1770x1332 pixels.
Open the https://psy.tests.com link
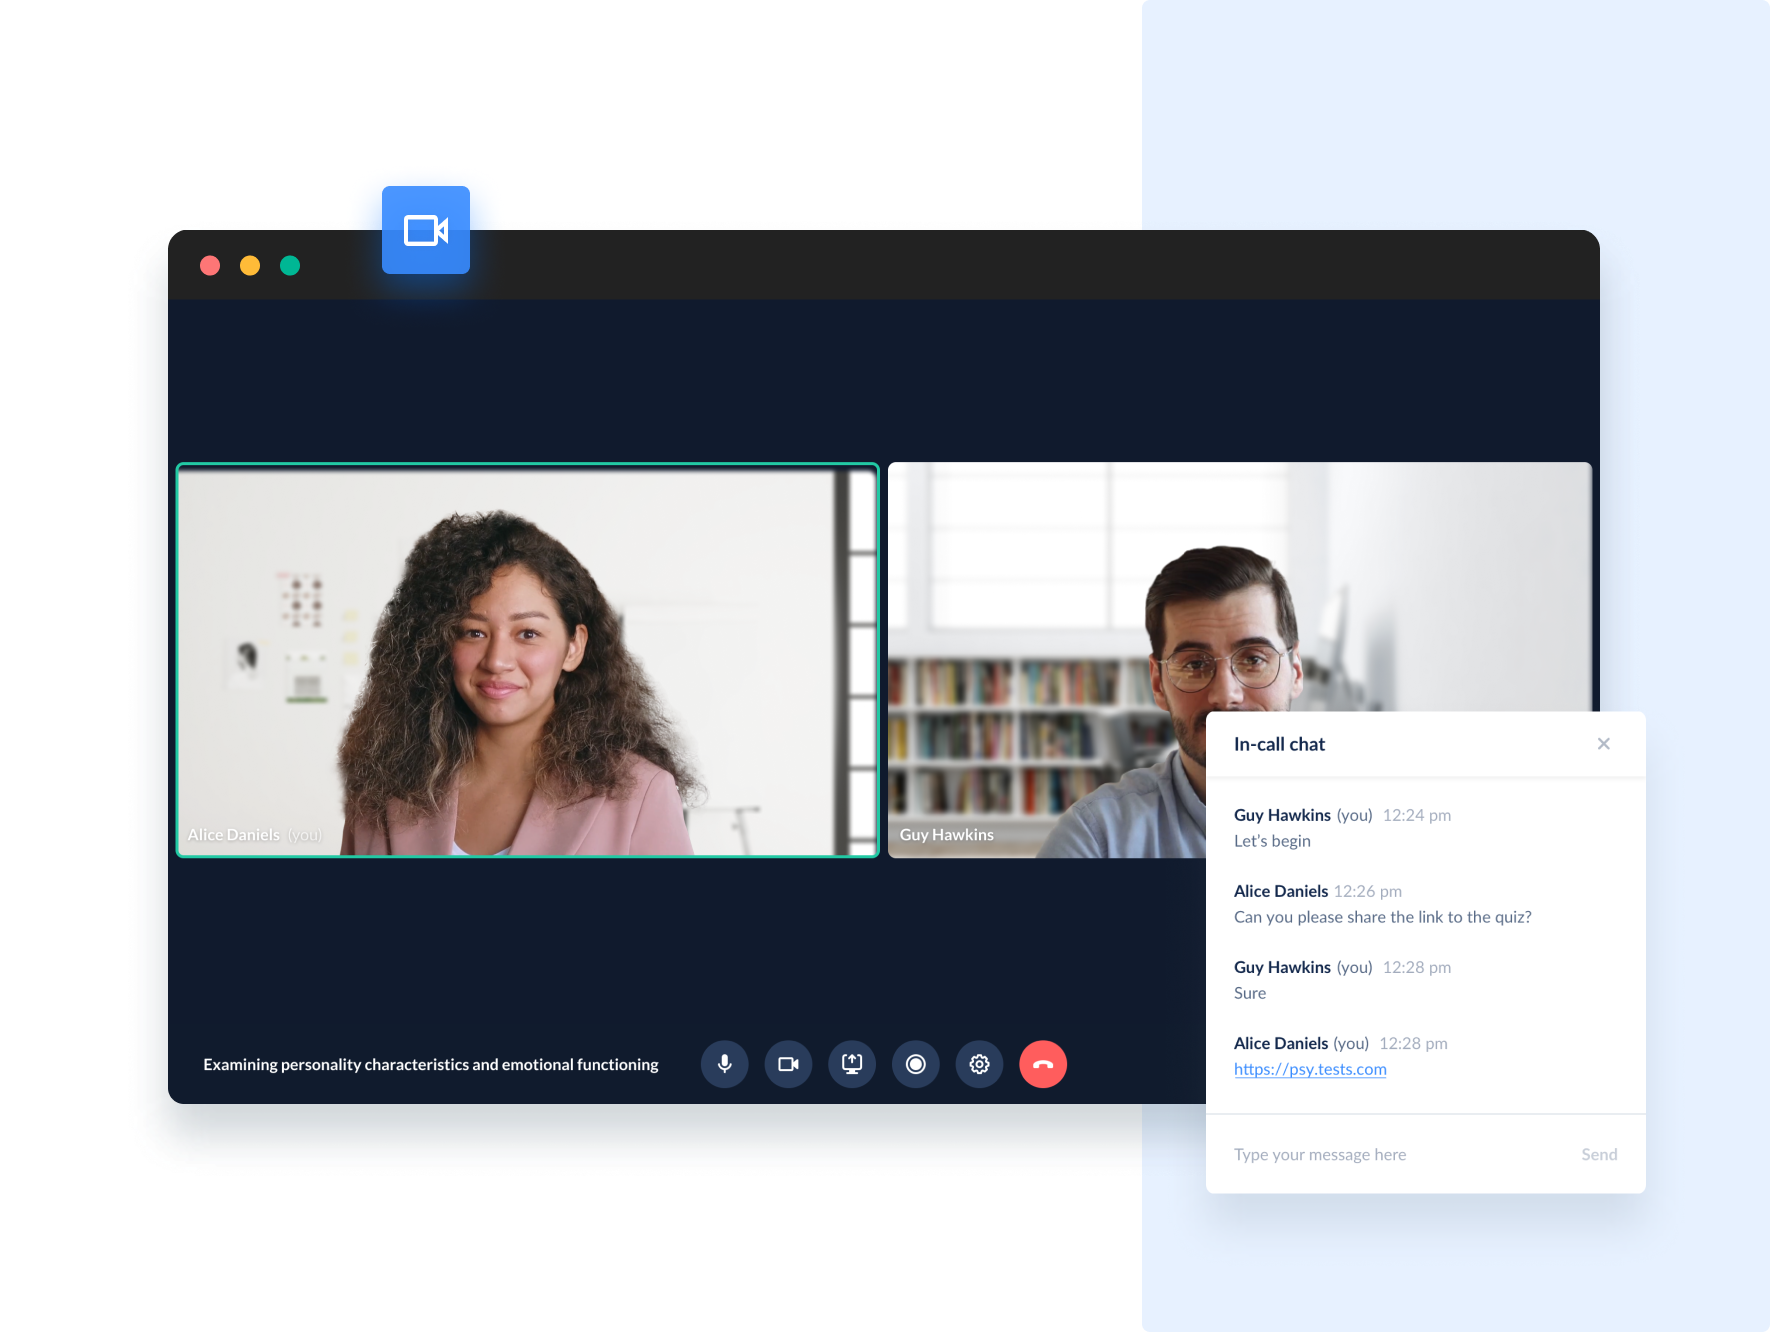pos(1311,1069)
